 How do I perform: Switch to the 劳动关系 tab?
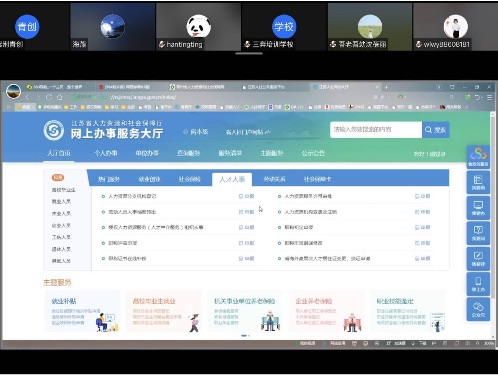[274, 179]
